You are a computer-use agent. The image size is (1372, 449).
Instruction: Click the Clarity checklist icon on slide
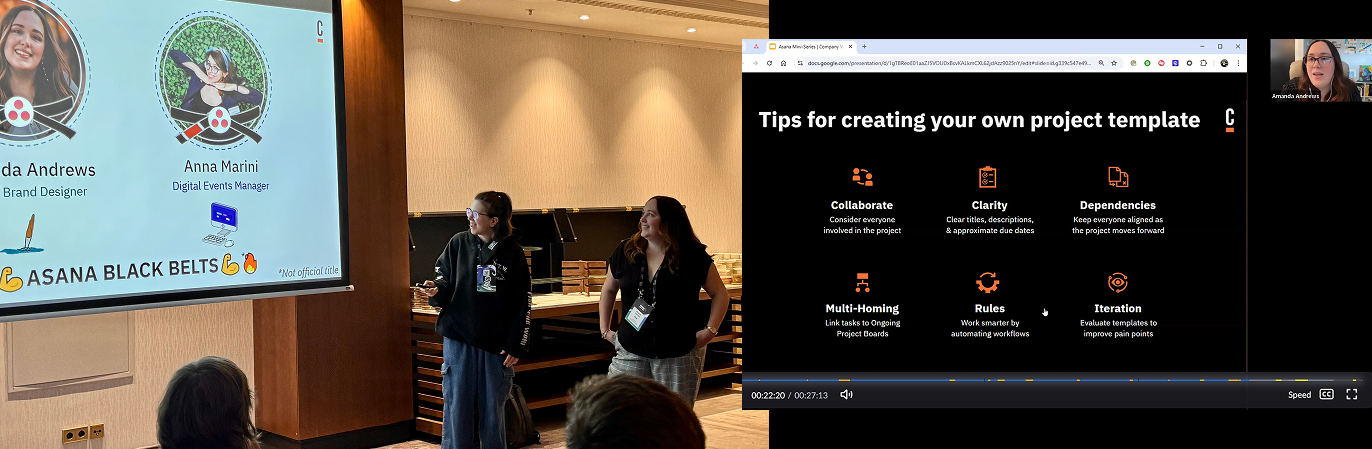[988, 177]
